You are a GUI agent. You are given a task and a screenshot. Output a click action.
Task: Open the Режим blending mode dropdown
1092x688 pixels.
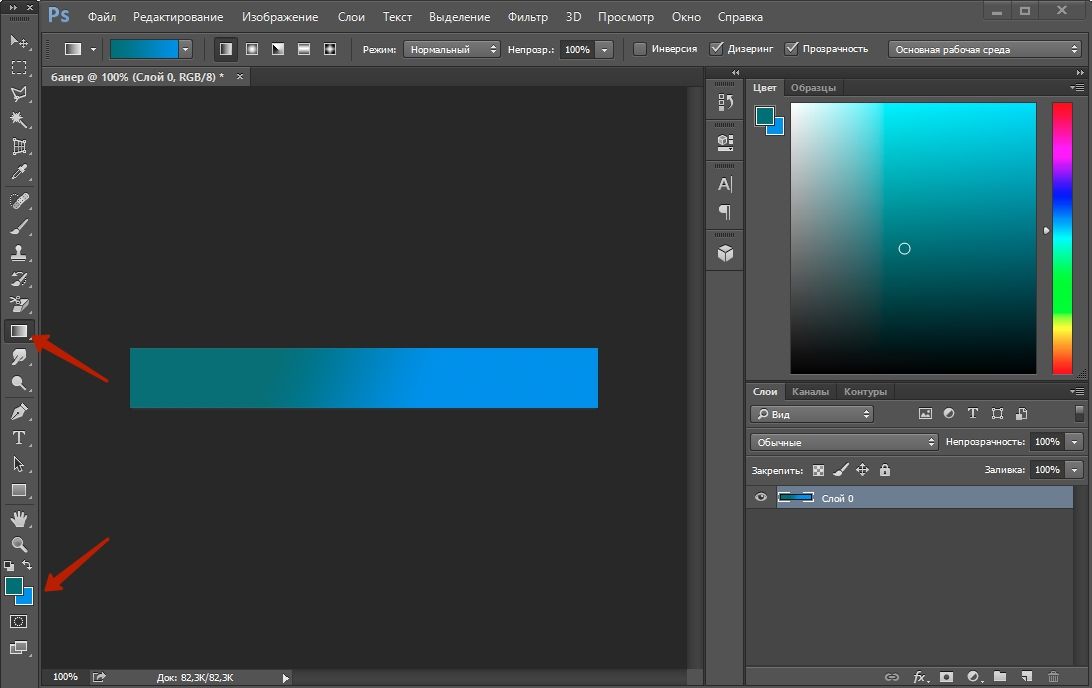click(x=451, y=49)
